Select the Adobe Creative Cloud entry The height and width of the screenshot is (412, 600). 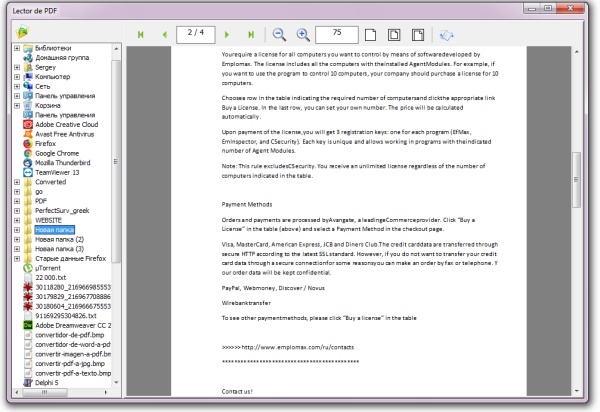click(67, 125)
